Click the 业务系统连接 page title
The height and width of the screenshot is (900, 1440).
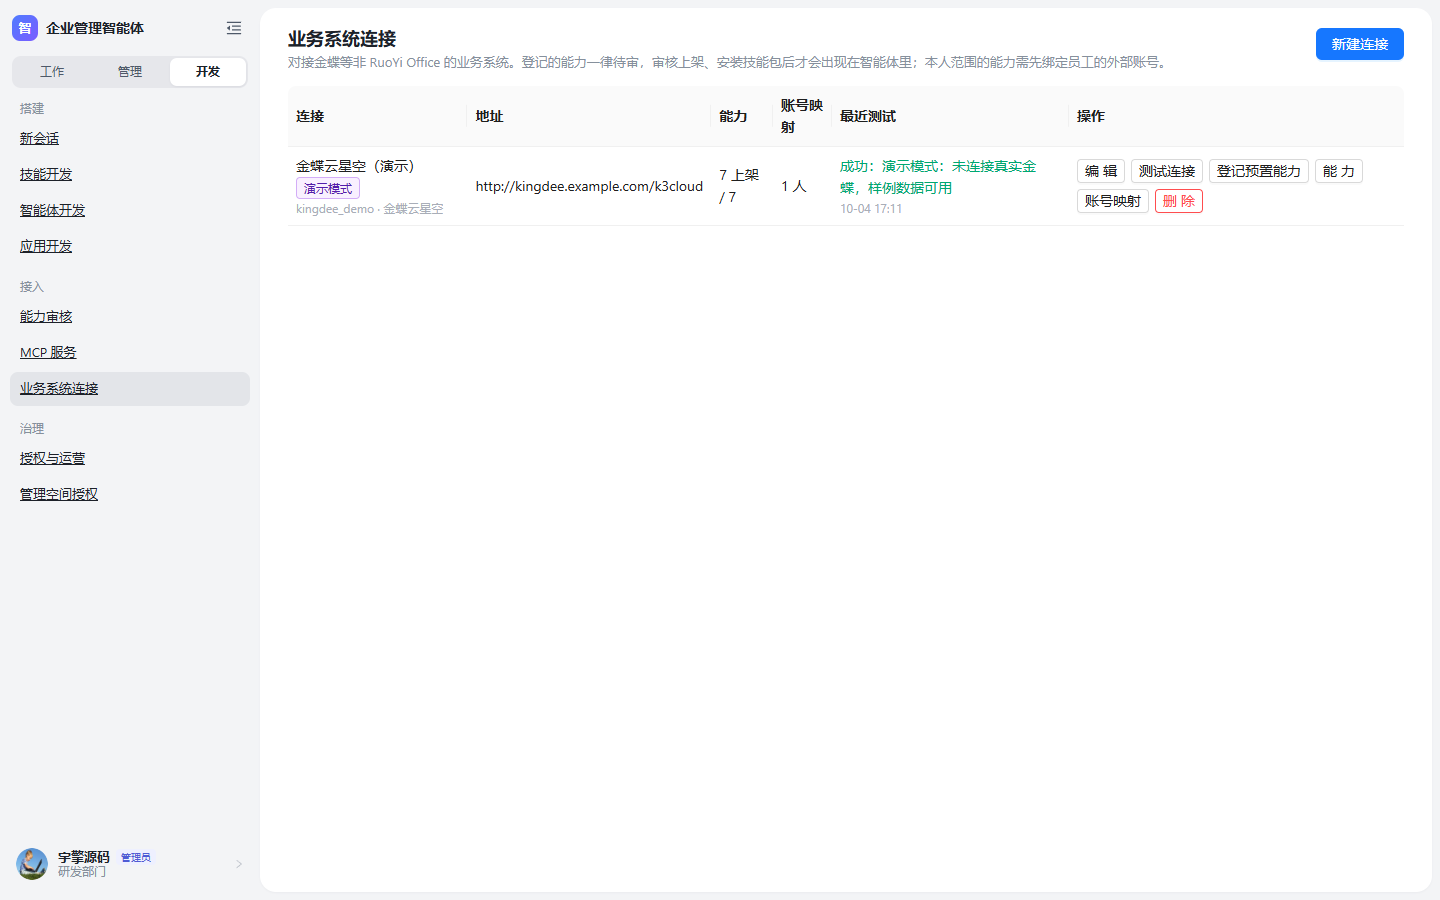coord(342,39)
